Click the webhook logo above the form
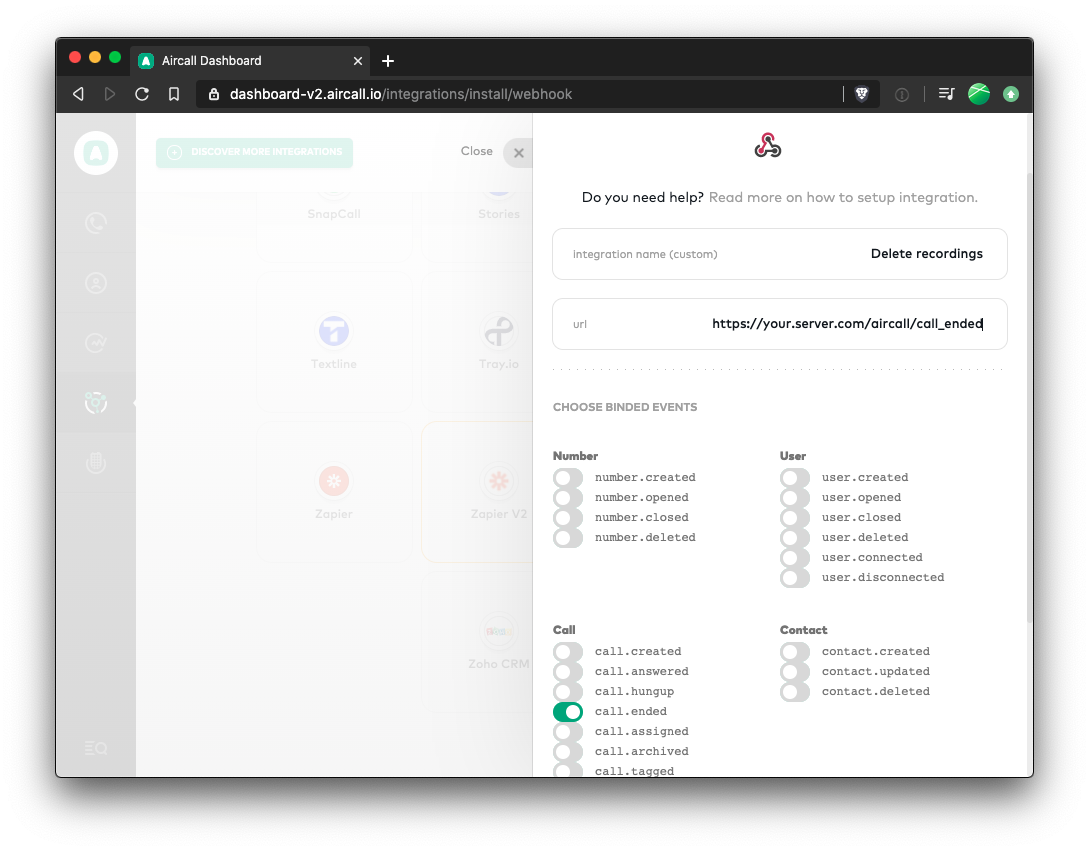 (x=767, y=144)
